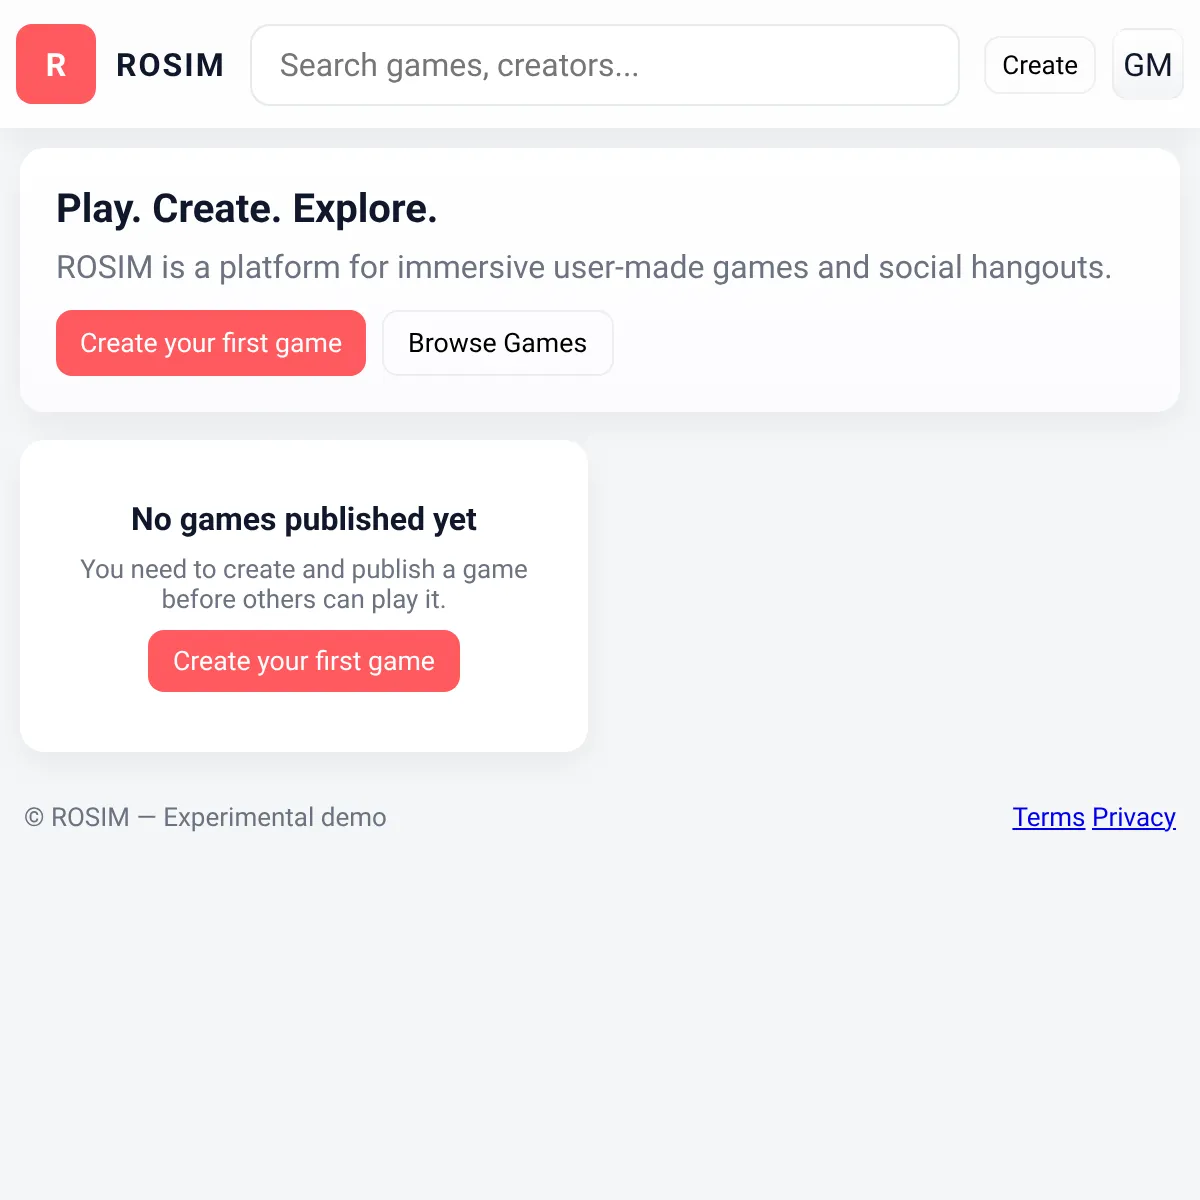Focus the Search games, creators field
The image size is (1200, 1200).
pos(605,65)
